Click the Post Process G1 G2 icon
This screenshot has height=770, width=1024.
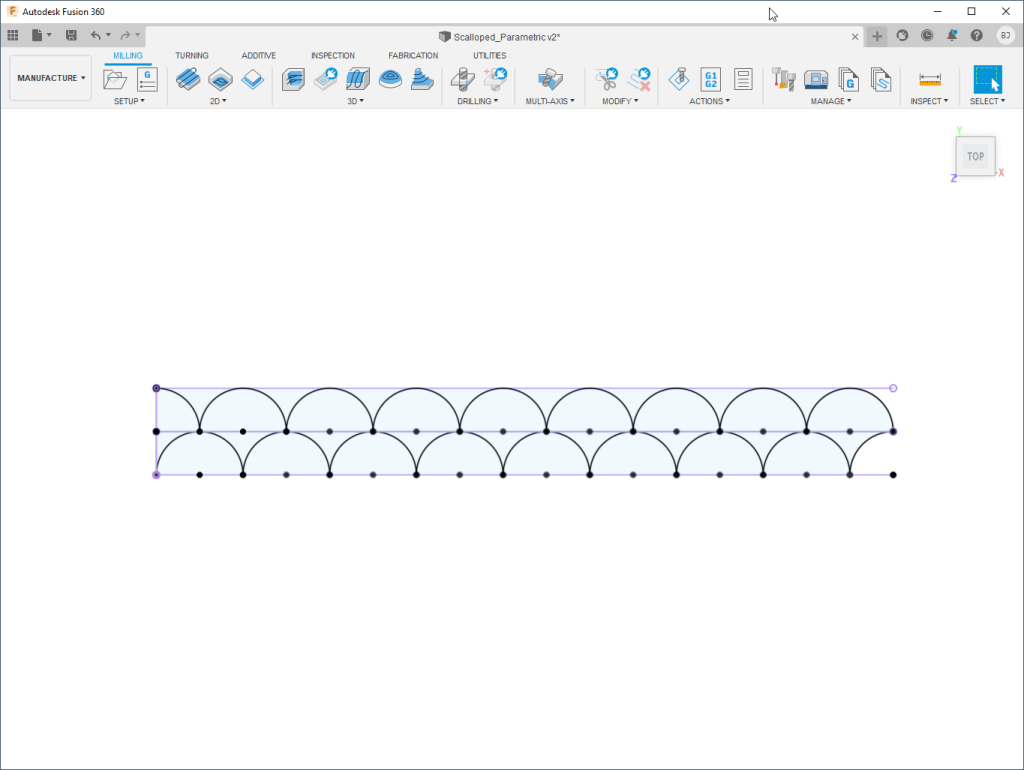click(x=711, y=79)
